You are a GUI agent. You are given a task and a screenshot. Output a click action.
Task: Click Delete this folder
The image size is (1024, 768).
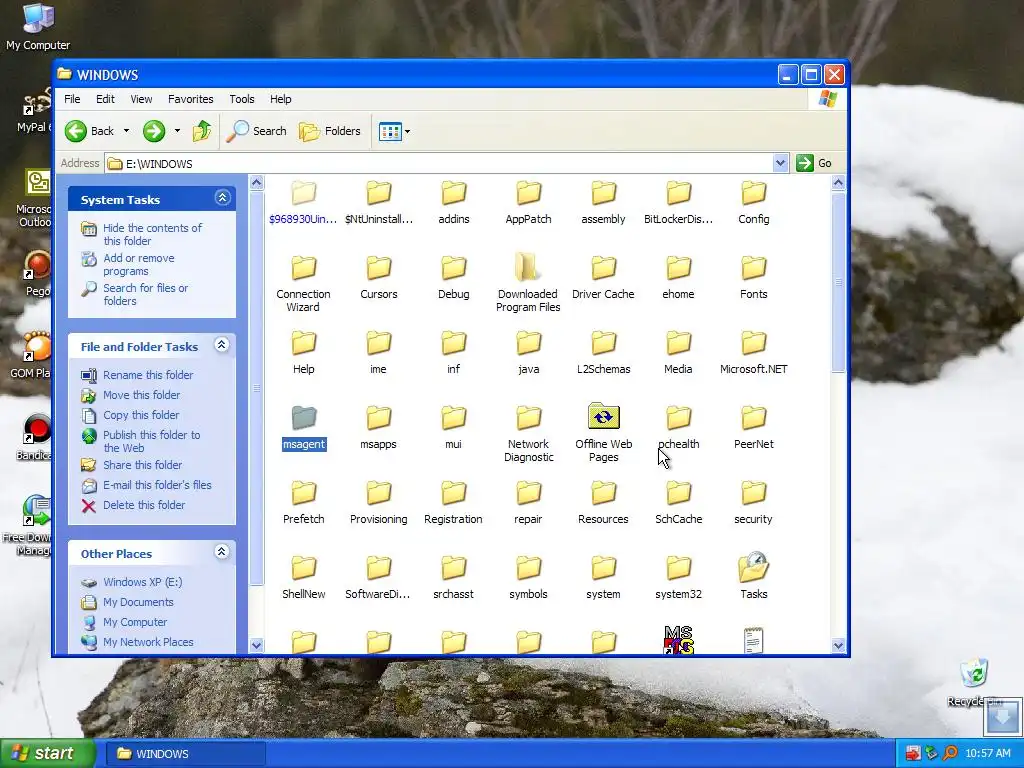point(133,505)
